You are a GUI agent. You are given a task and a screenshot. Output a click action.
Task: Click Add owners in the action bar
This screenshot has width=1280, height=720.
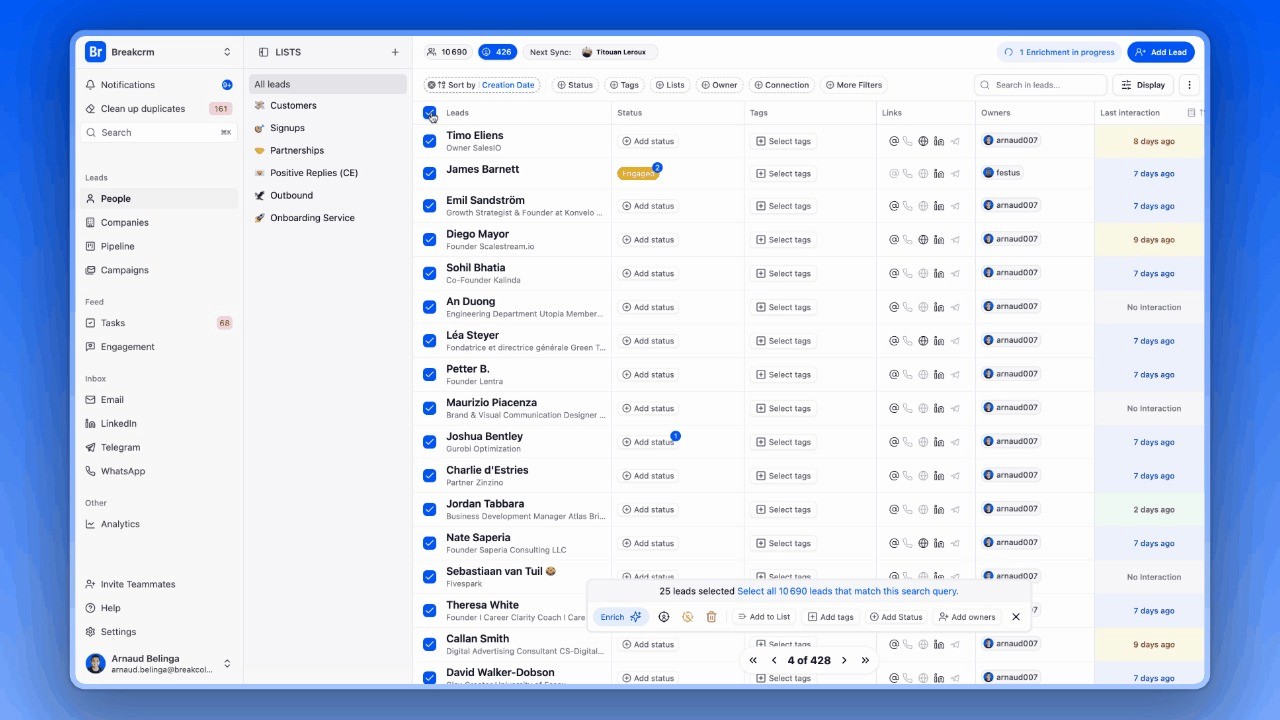(x=966, y=617)
